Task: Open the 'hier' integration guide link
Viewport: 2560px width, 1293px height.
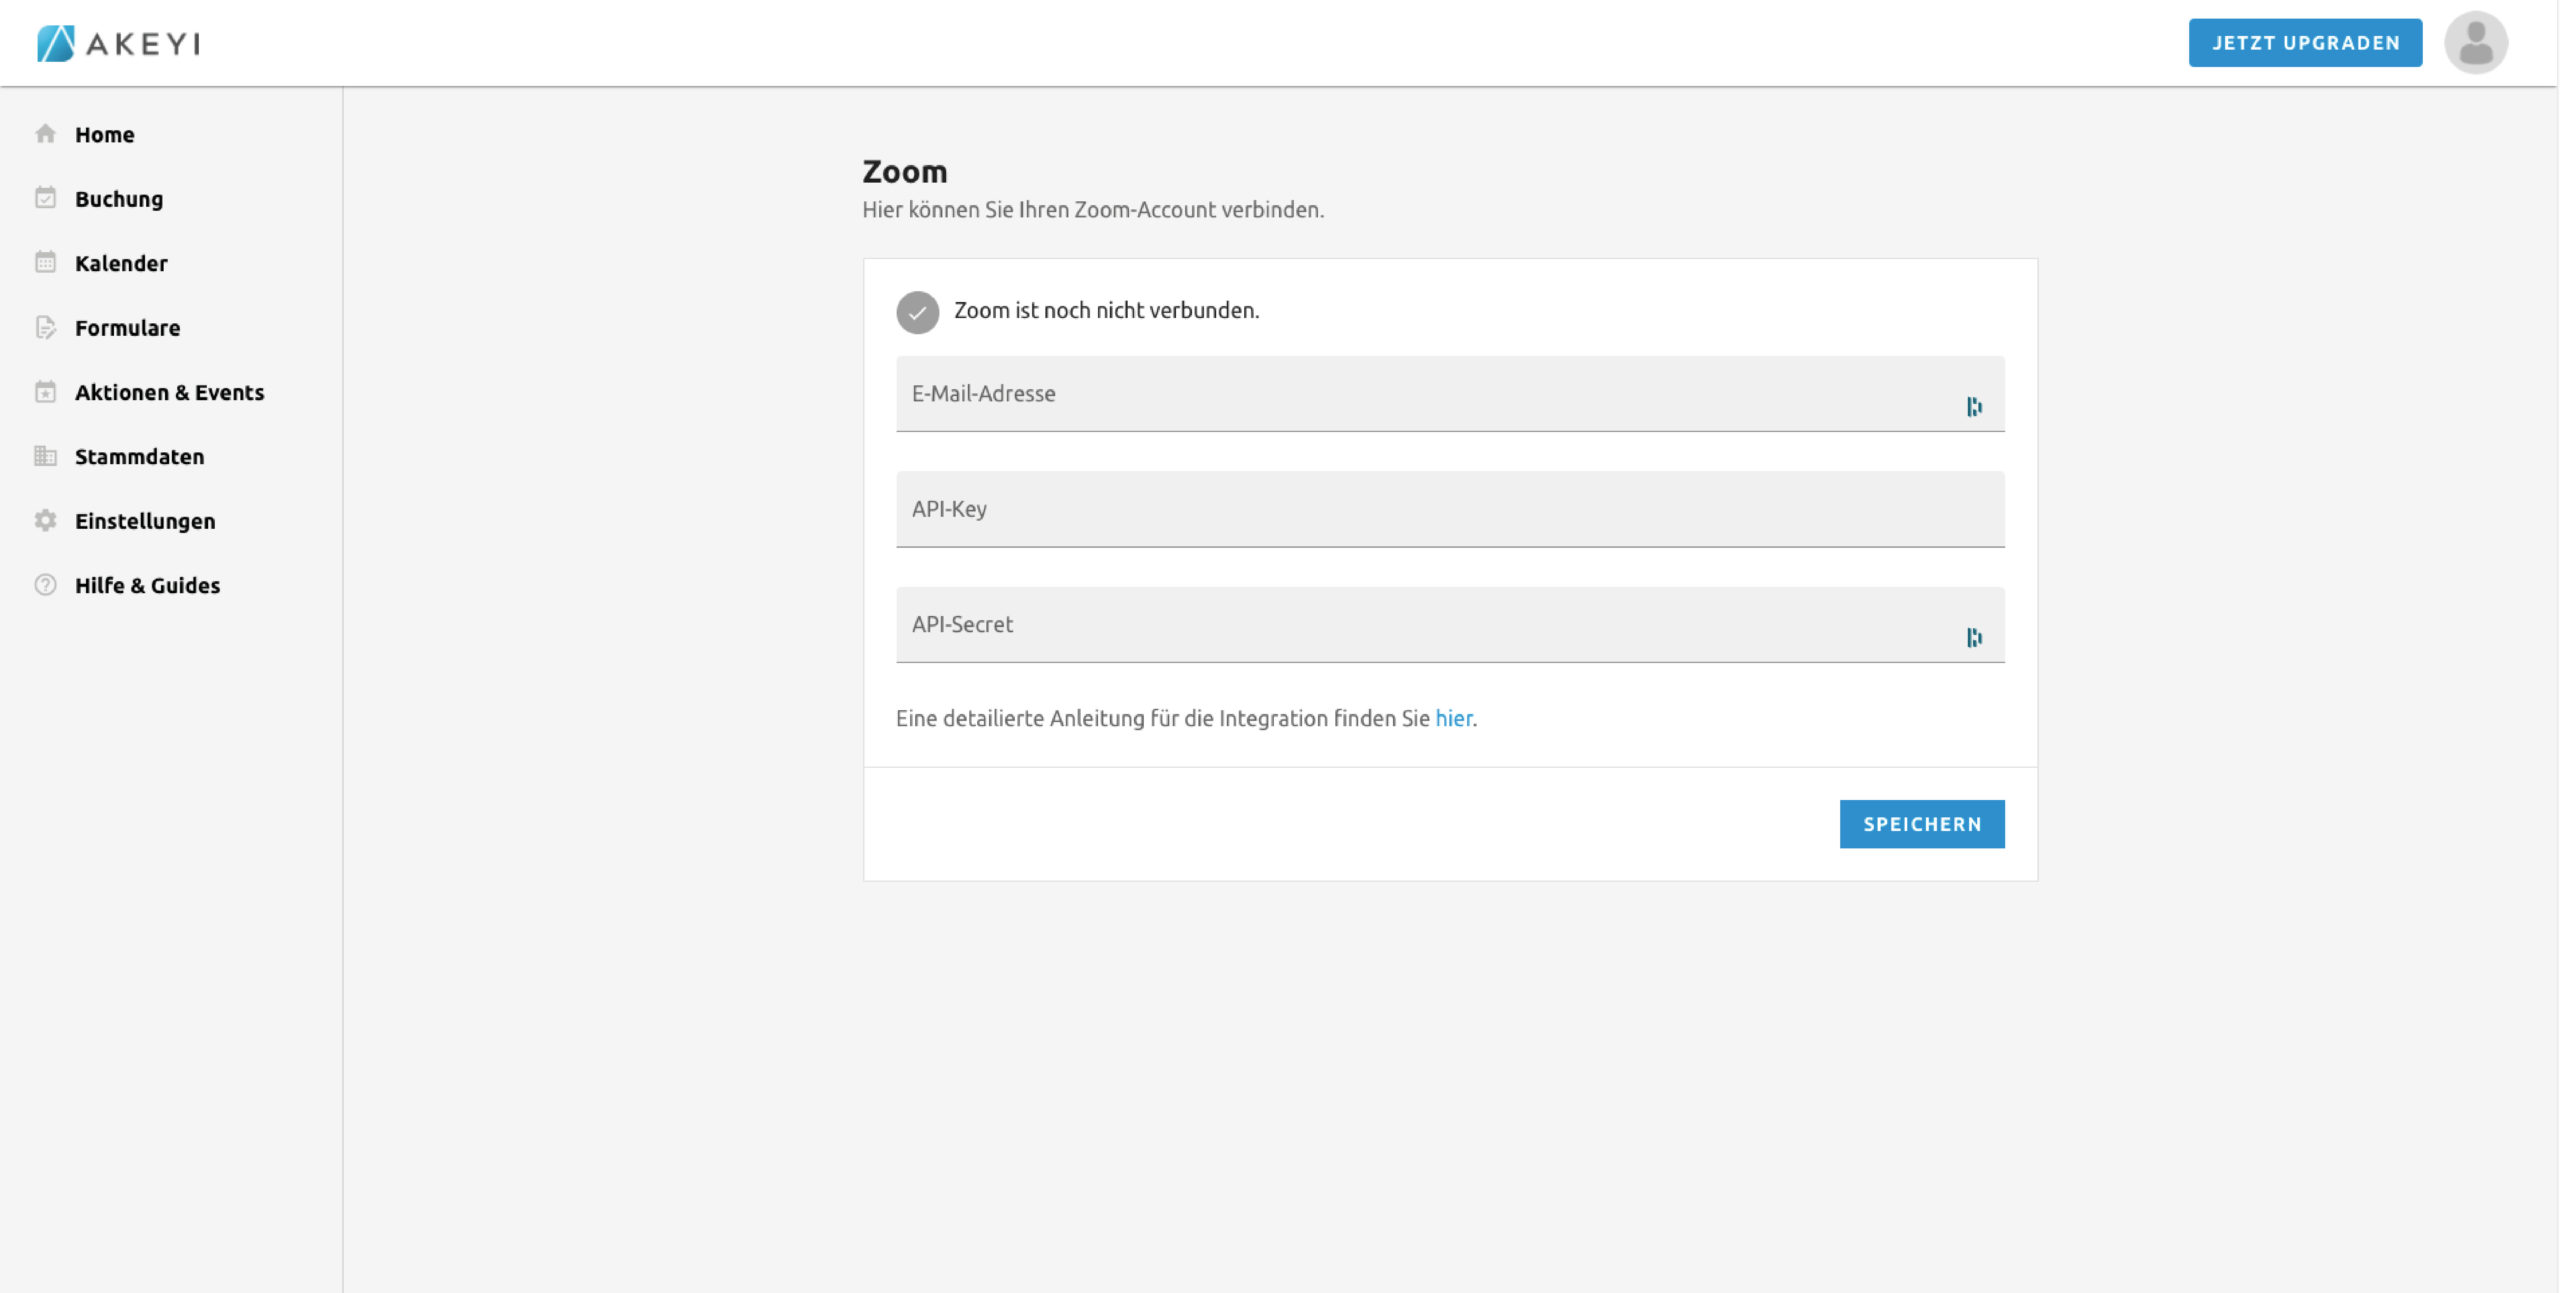Action: tap(1453, 718)
